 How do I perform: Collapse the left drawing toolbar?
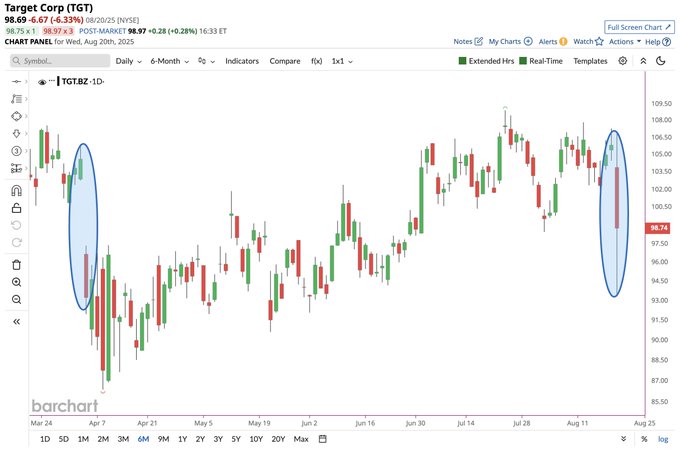(x=16, y=321)
